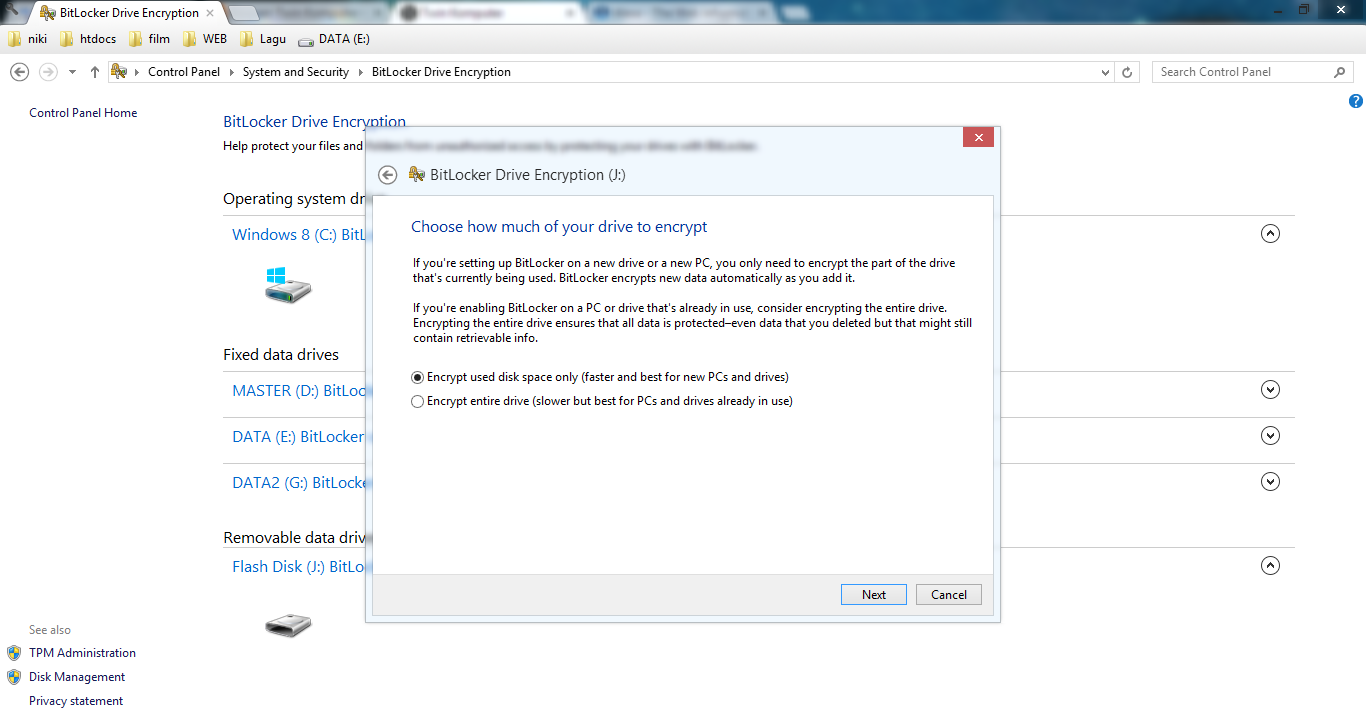Click Control Panel breadcrumb
The height and width of the screenshot is (728, 1366).
(x=184, y=72)
